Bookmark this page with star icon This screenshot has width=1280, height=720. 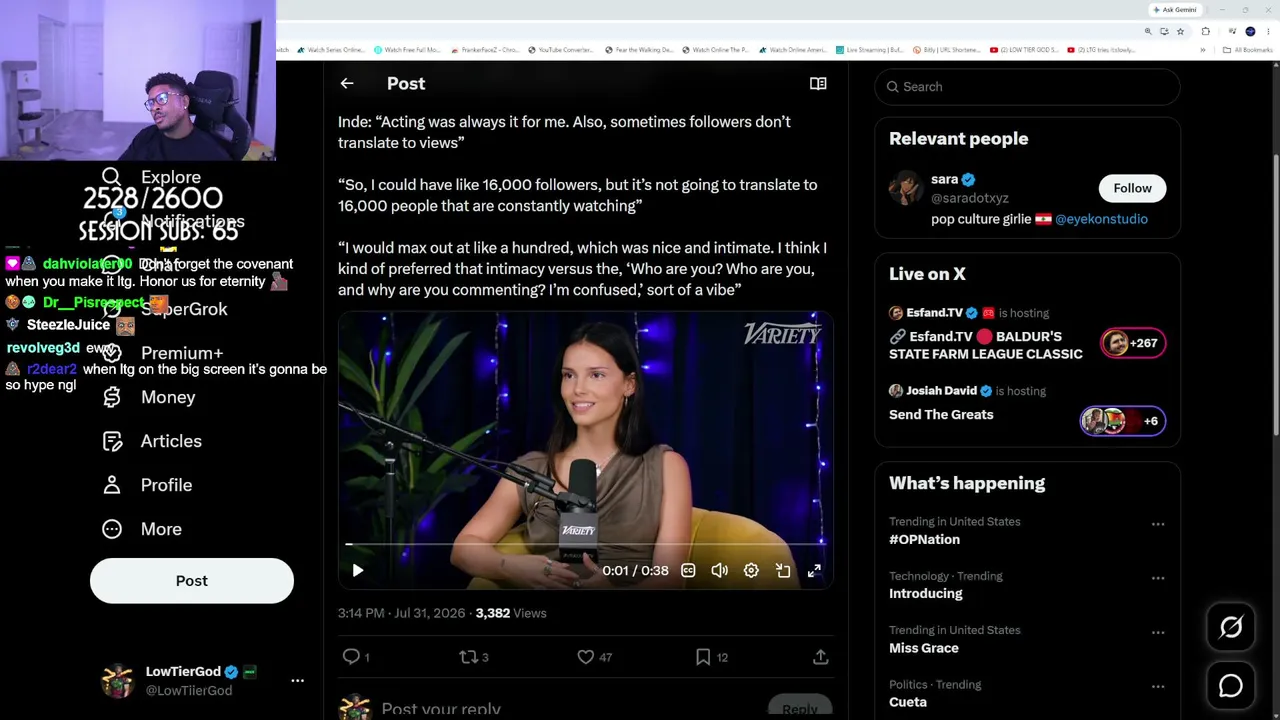click(x=1180, y=31)
